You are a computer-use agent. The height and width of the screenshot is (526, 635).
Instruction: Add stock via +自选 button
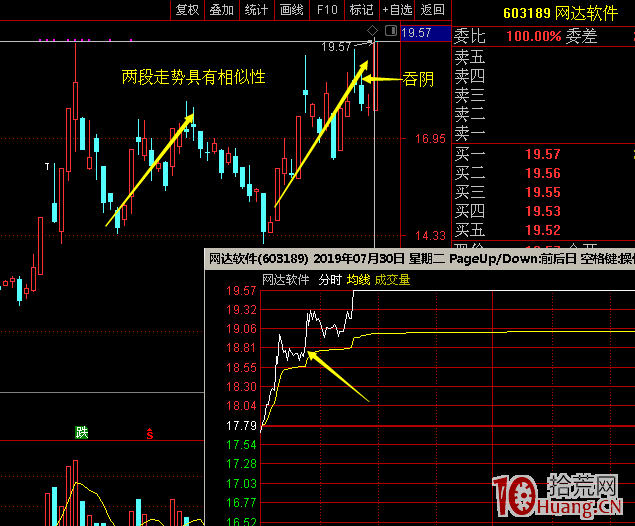[x=397, y=9]
